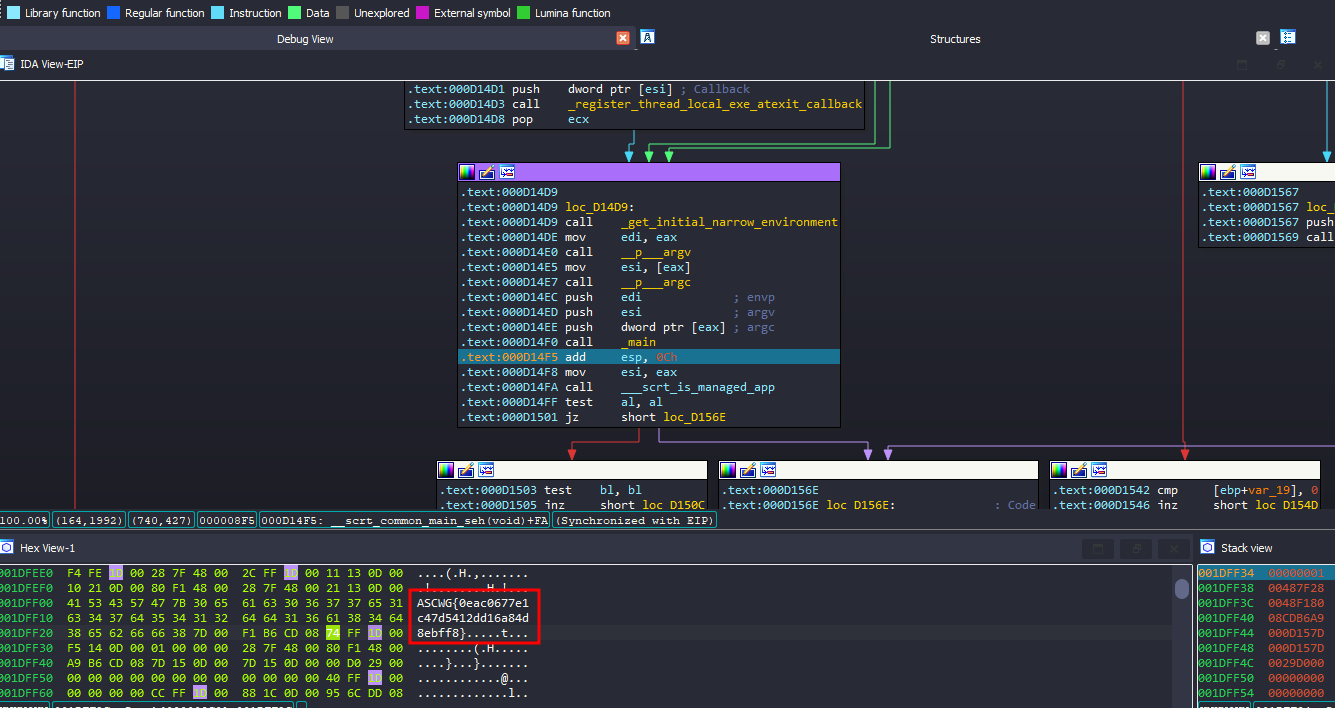Click the External symbol legend color swatch
The width and height of the screenshot is (1335, 708).
click(x=422, y=13)
